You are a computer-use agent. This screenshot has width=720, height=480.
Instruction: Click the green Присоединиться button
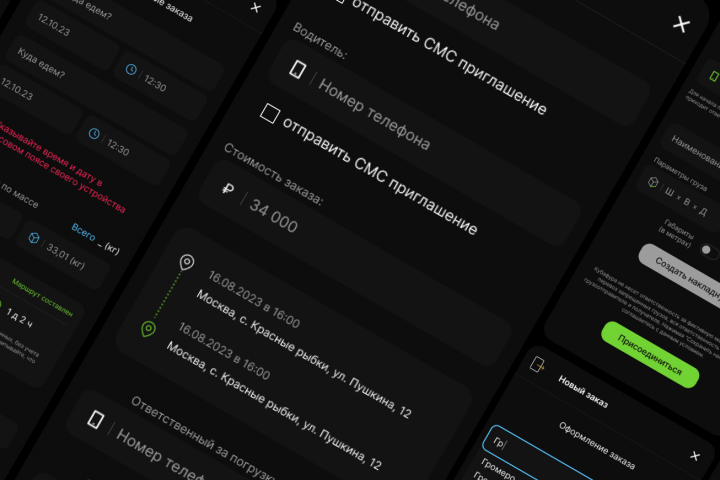pyautogui.click(x=650, y=354)
